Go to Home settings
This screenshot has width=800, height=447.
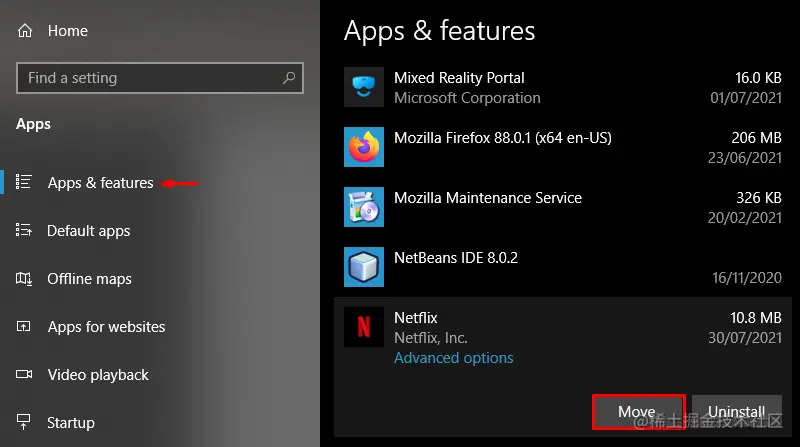tap(68, 31)
